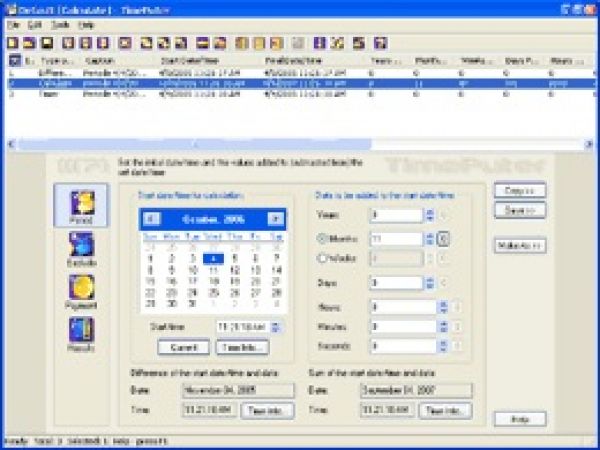The width and height of the screenshot is (600, 450).
Task: Click the Days spinner arrows
Action: tap(430, 283)
